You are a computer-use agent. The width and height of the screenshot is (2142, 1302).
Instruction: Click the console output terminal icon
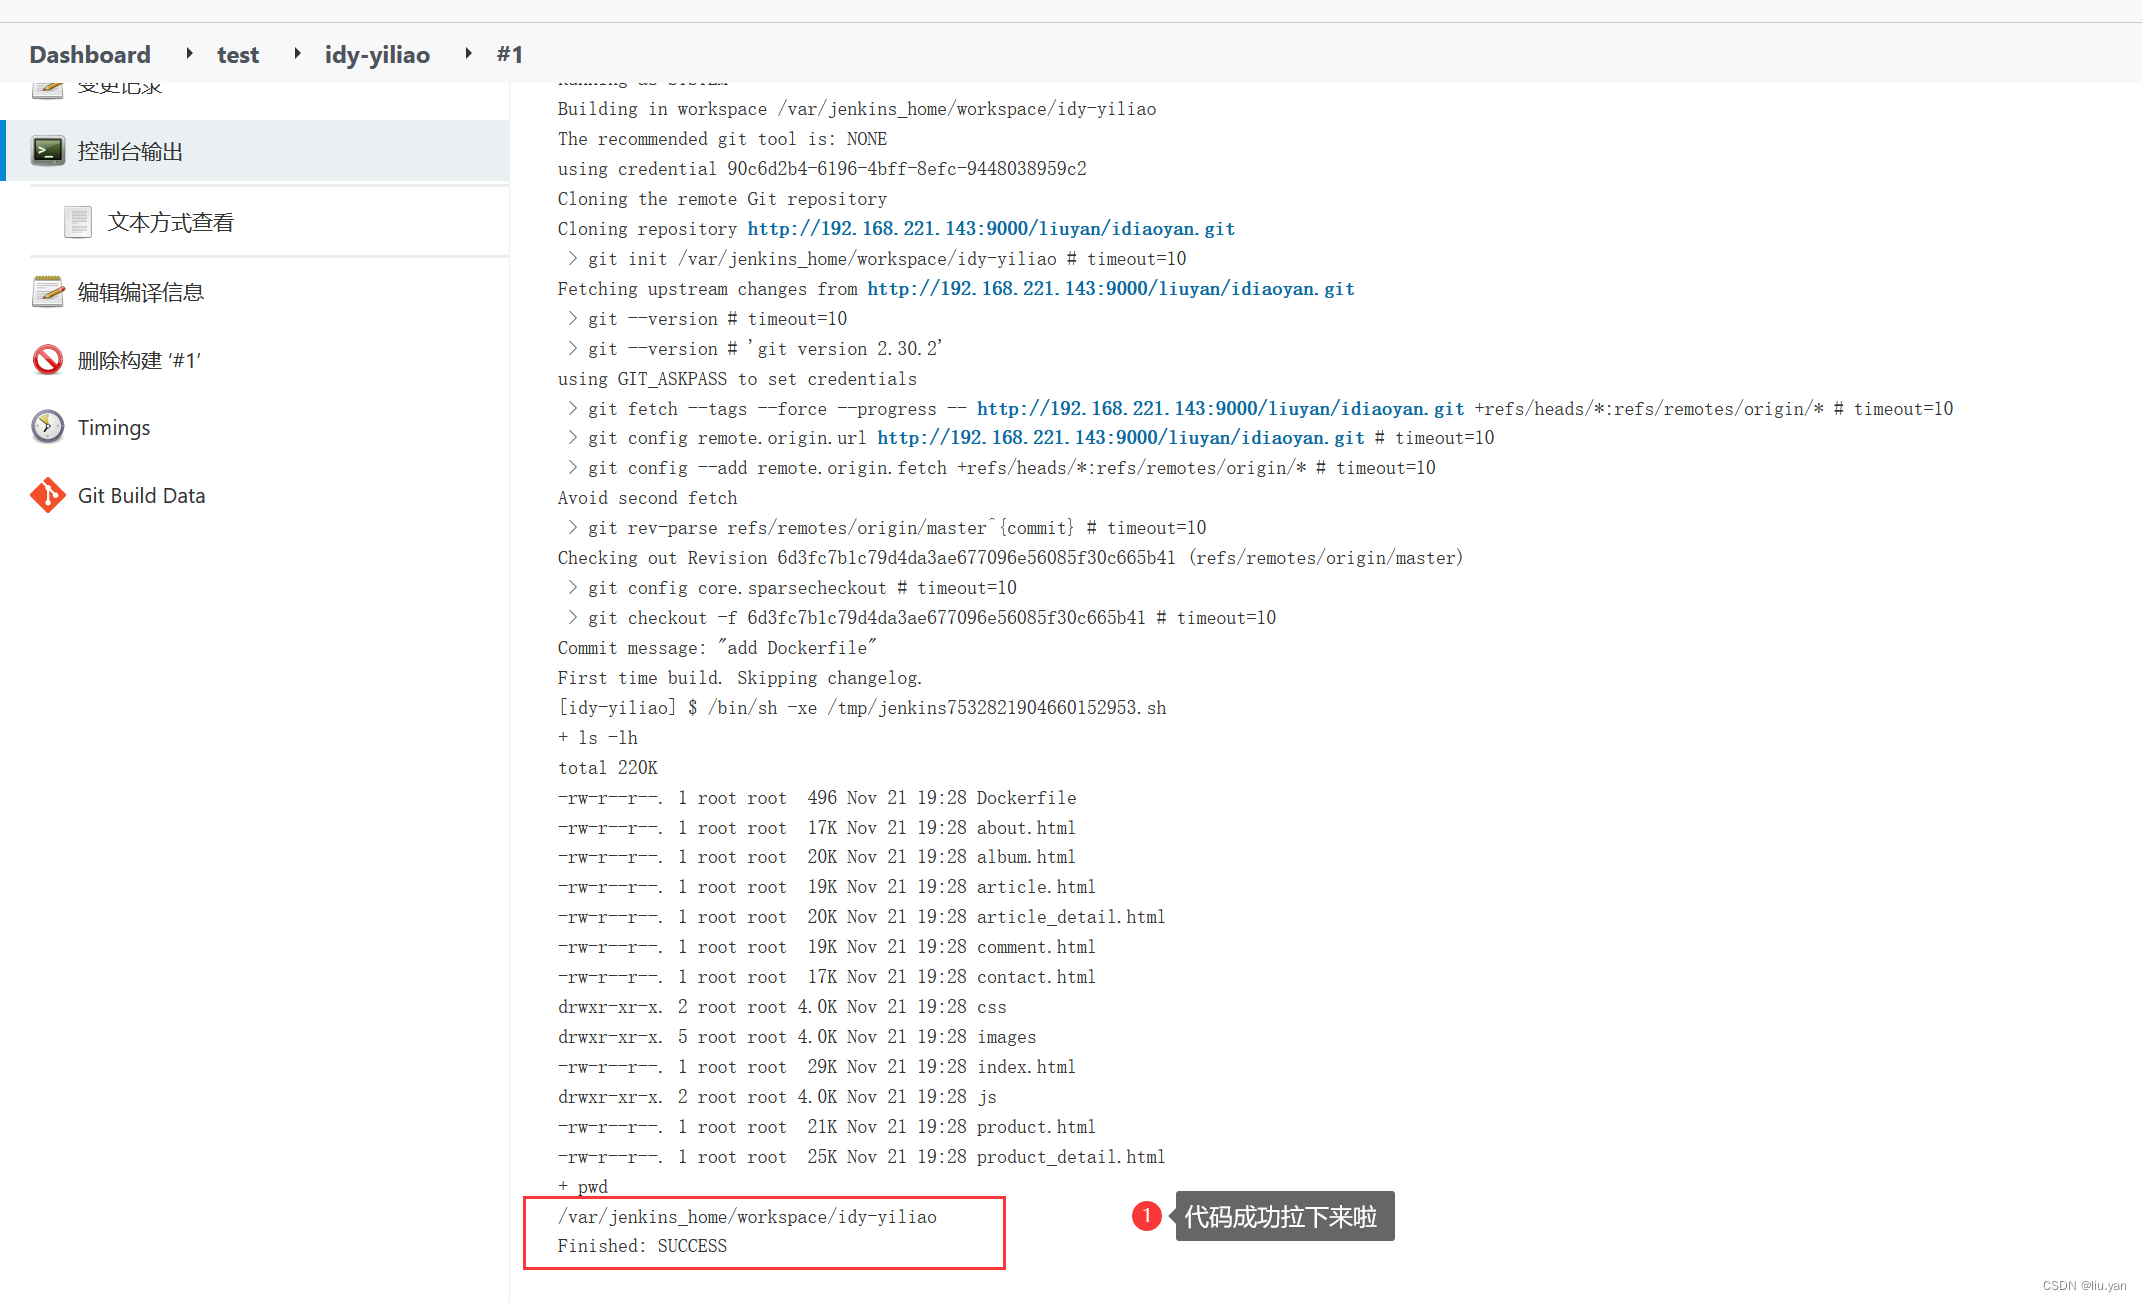tap(47, 151)
